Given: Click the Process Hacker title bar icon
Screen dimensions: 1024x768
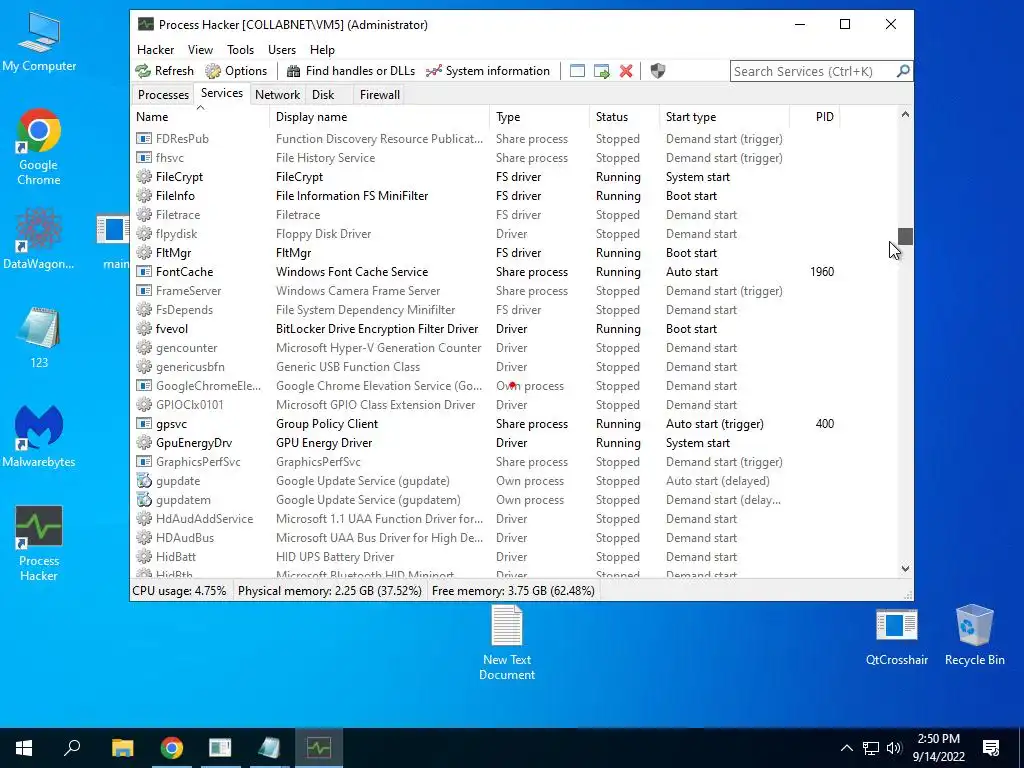Looking at the screenshot, I should 146,24.
